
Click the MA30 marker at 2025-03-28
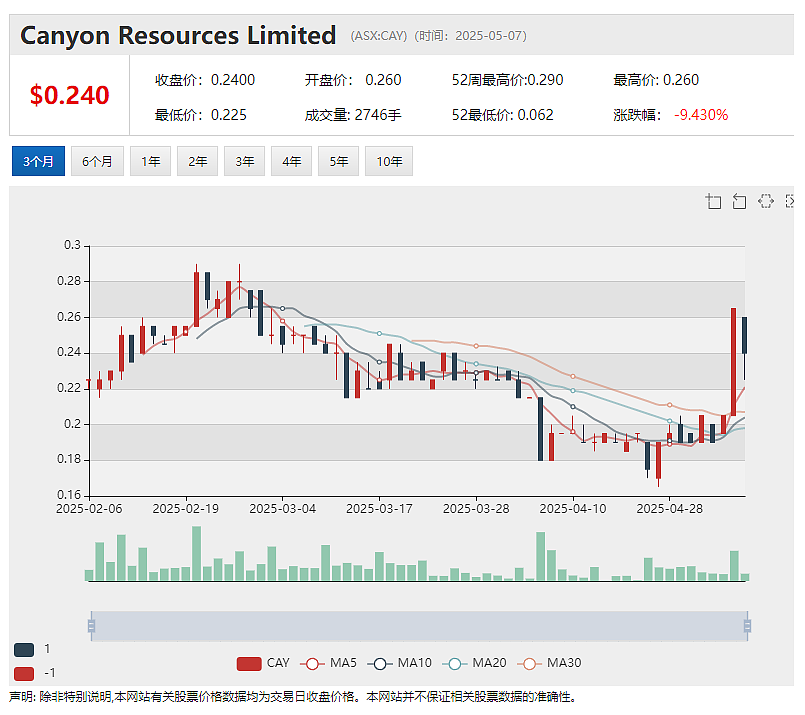pos(476,346)
